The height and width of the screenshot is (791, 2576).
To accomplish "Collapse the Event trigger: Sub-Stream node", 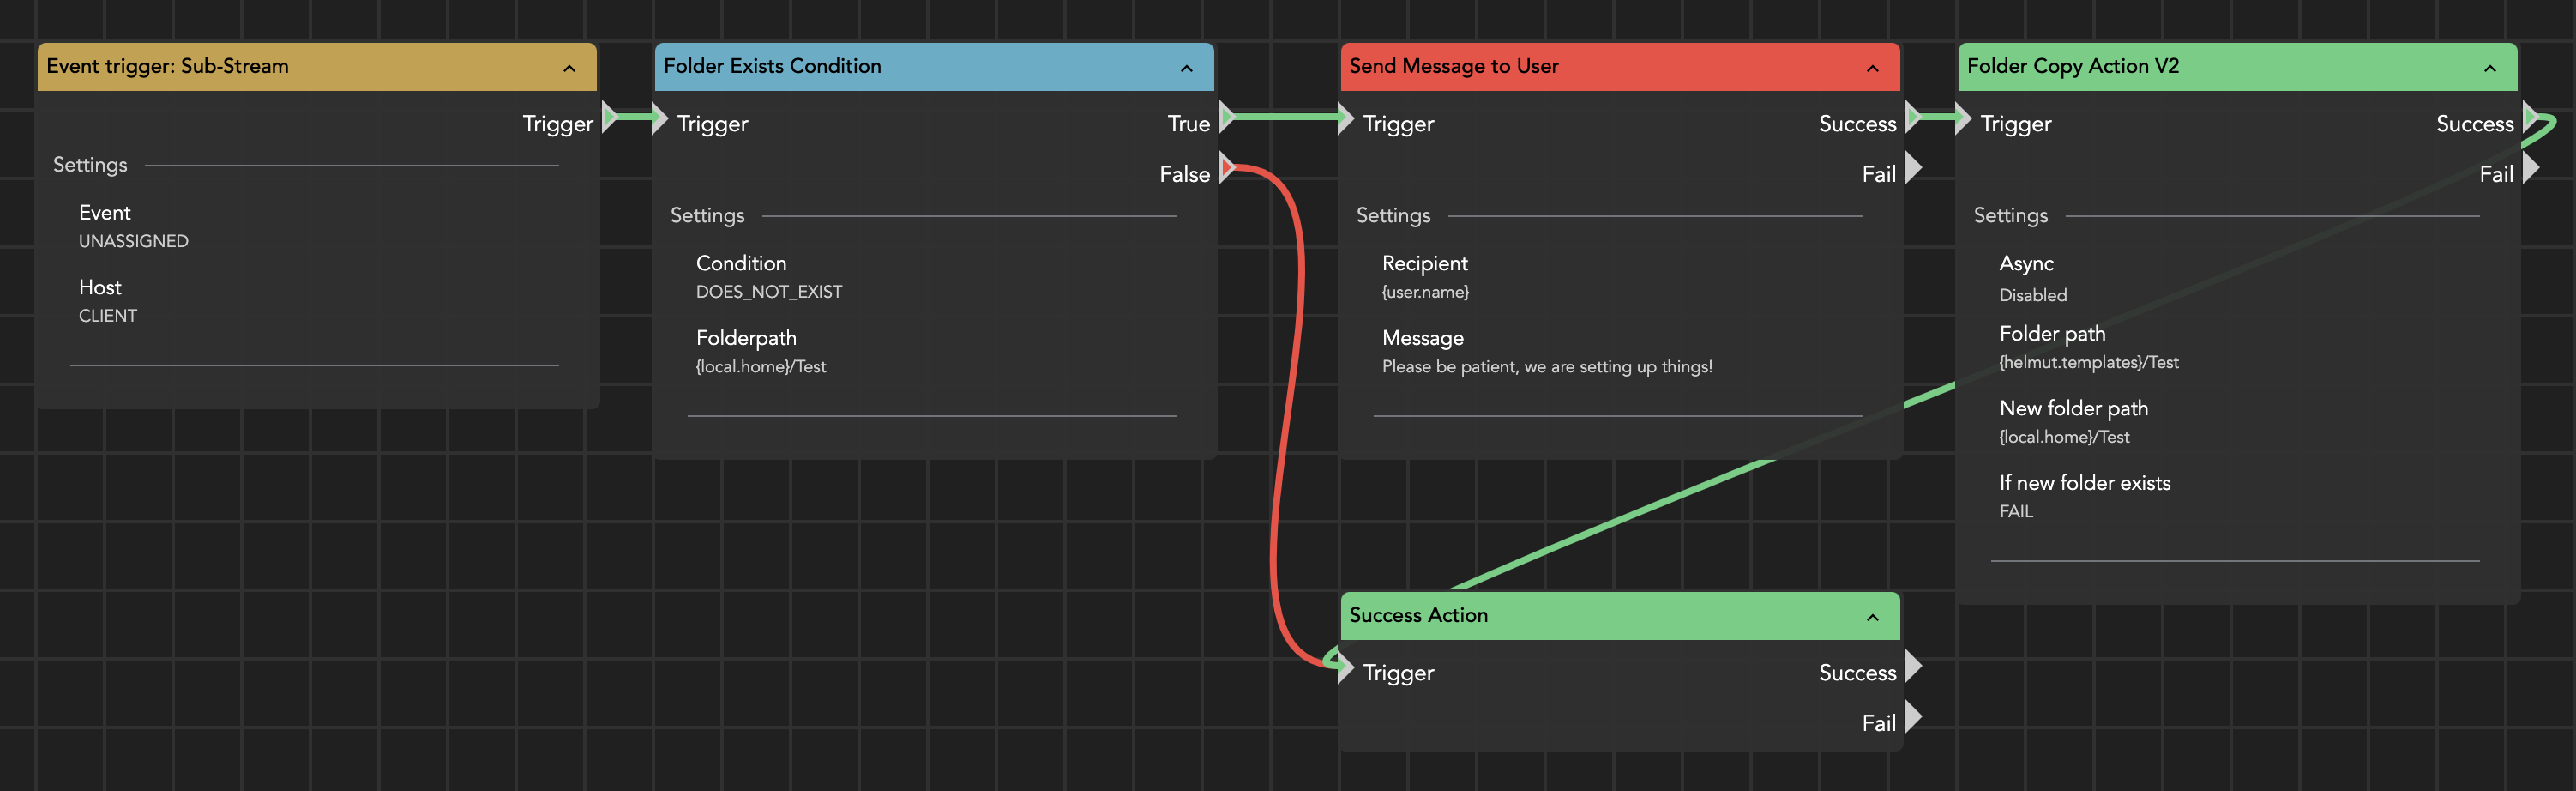I will 569,68.
